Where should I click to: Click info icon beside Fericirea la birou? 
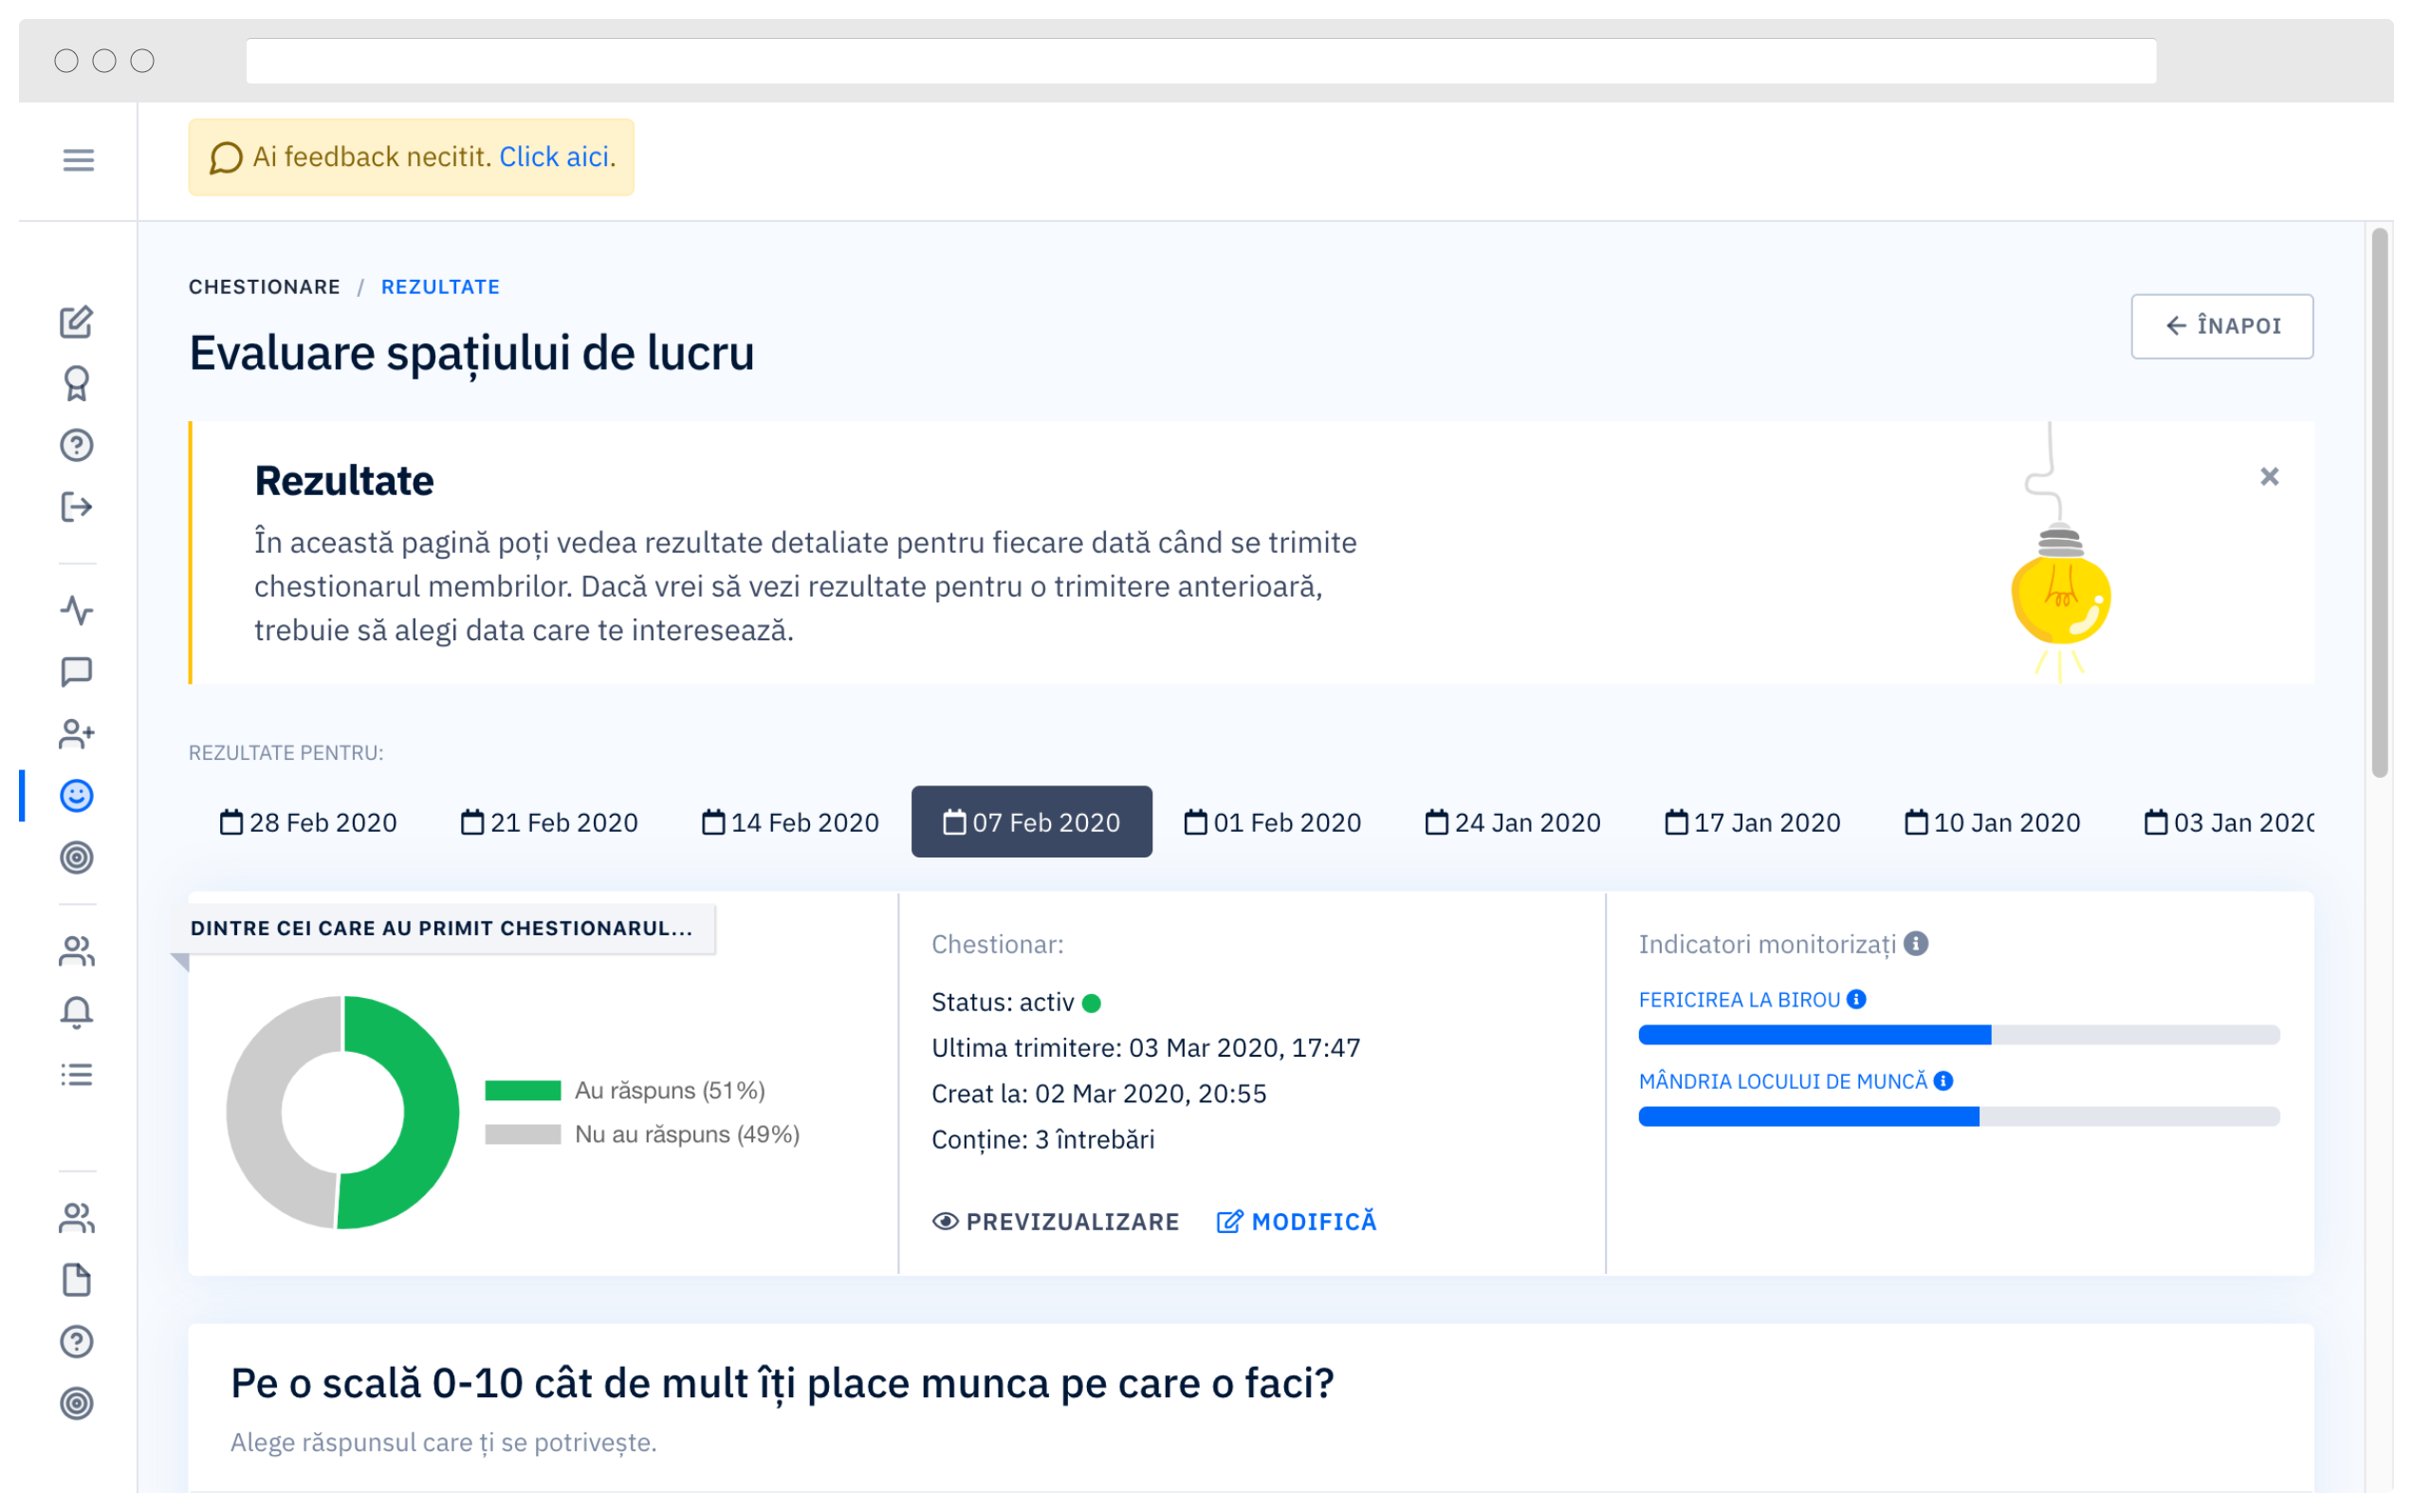point(1856,999)
